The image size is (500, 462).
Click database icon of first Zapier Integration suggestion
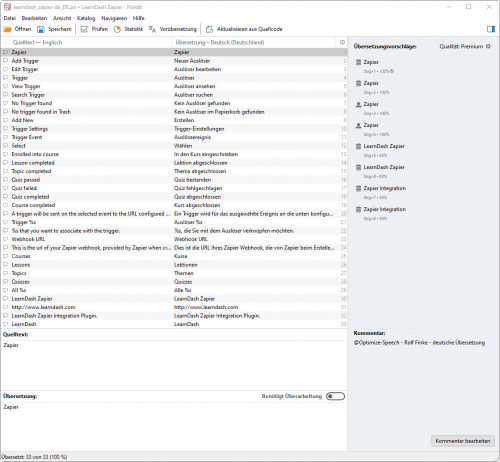(358, 188)
